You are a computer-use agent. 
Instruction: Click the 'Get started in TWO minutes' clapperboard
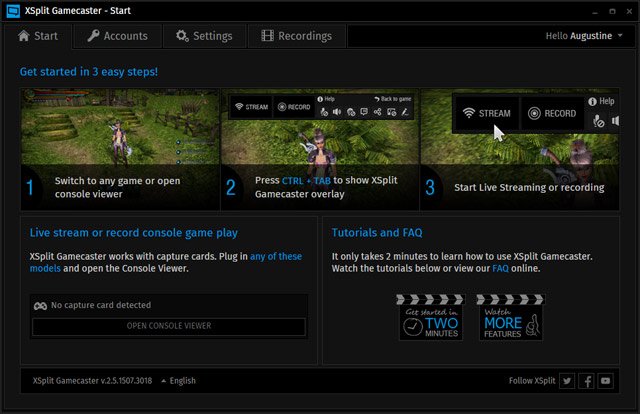[x=431, y=317]
